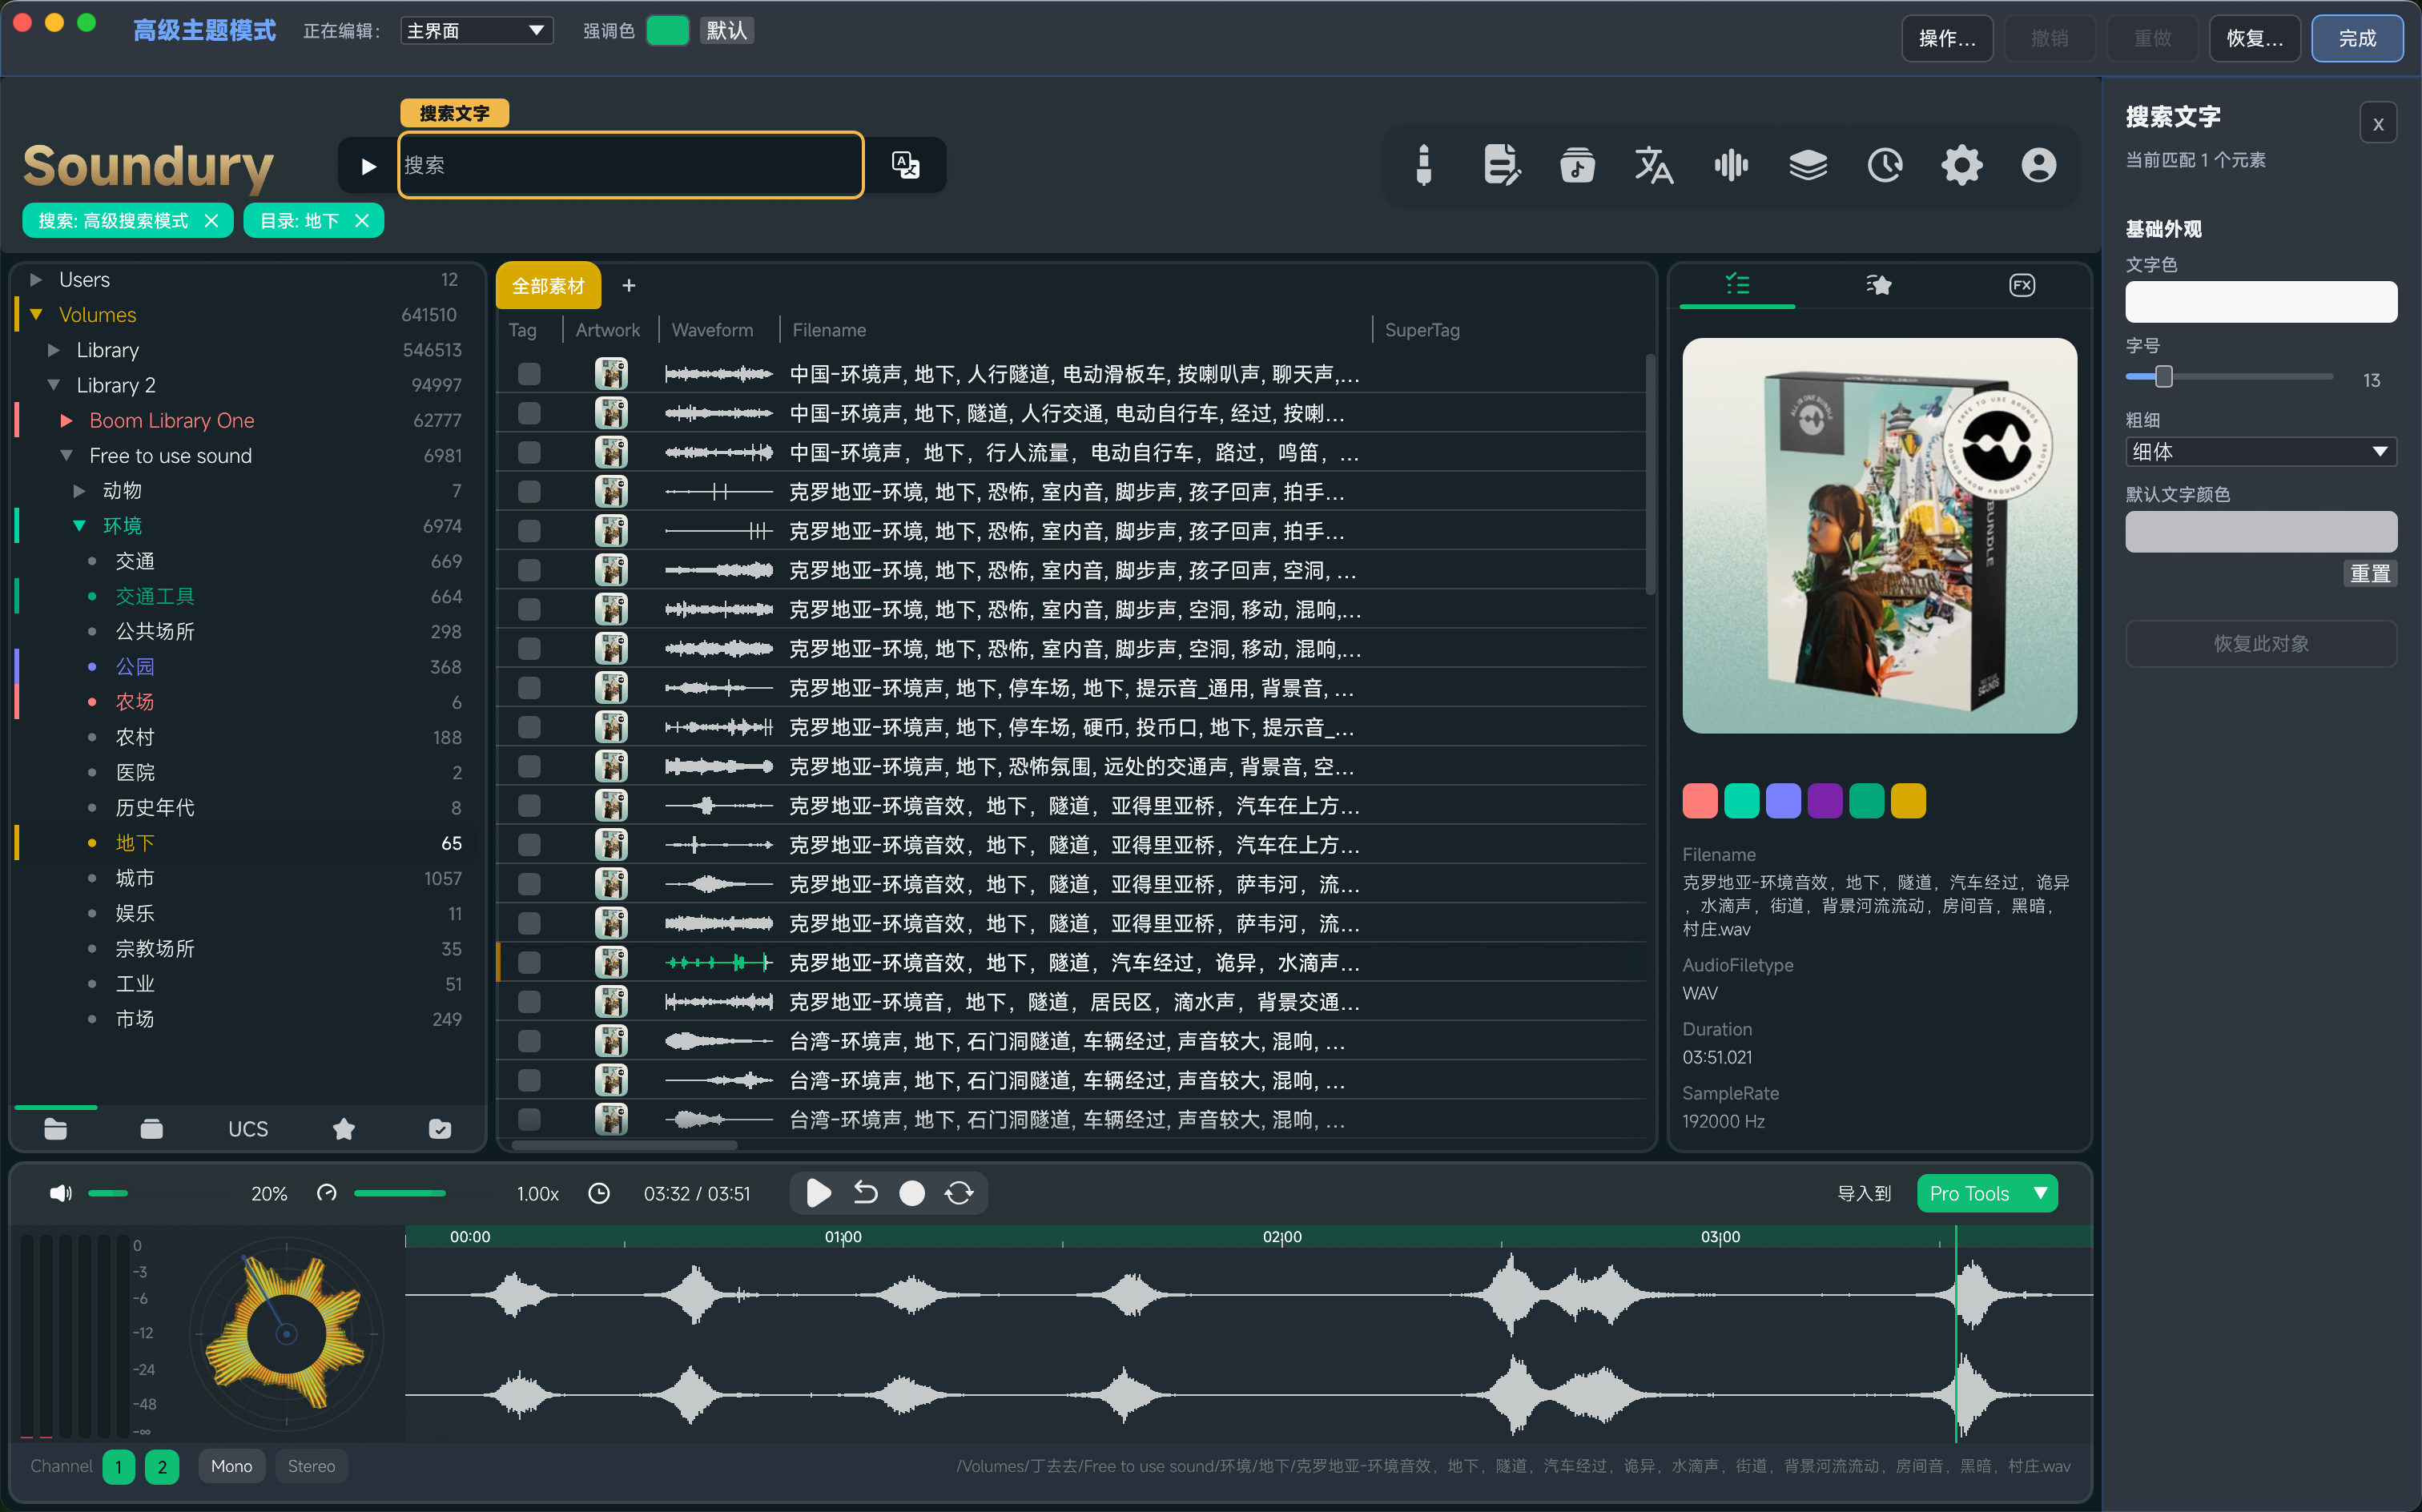
Task: Mute volume with speaker icon
Action: pos(60,1192)
